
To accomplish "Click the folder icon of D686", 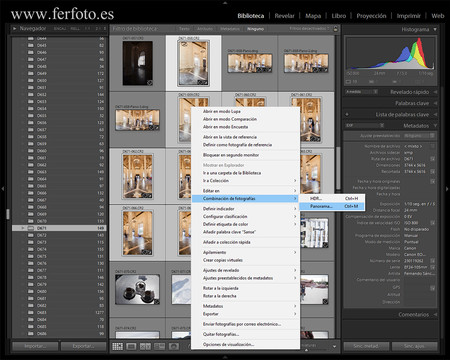I will pos(31,333).
